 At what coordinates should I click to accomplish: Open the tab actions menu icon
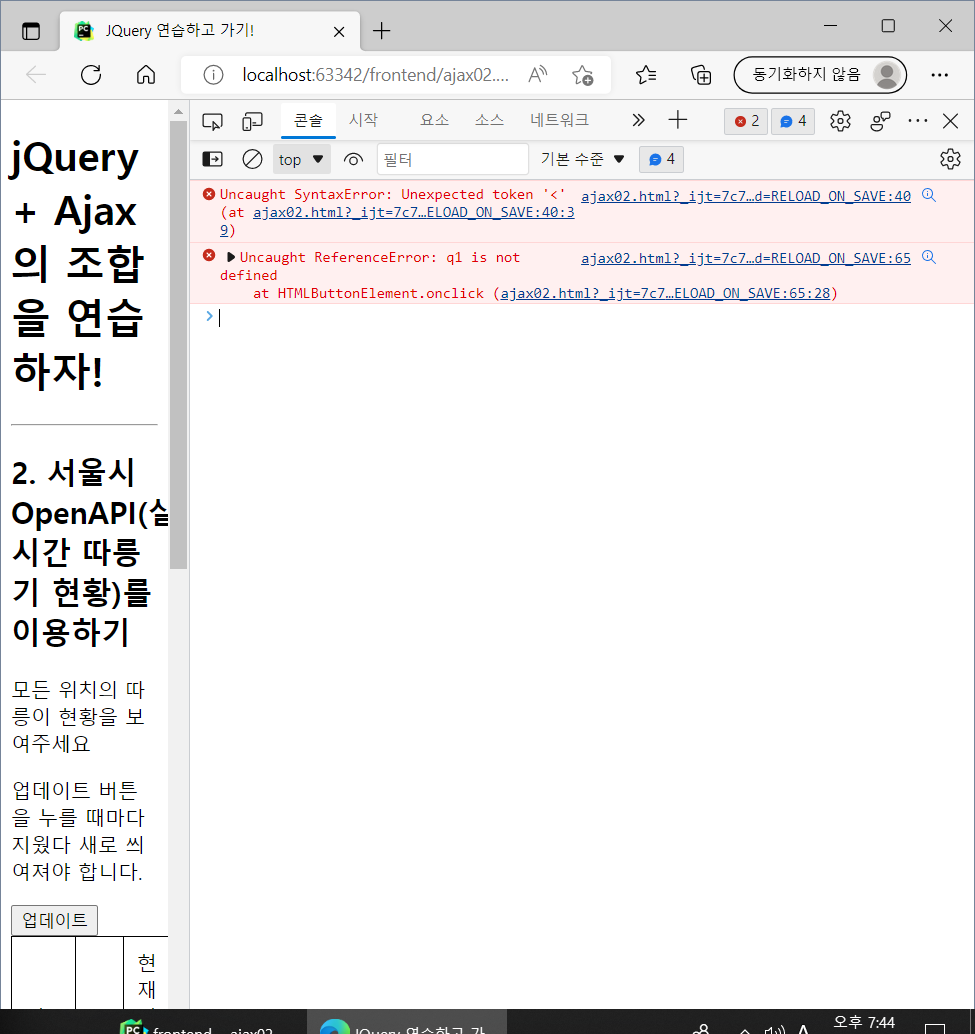(30, 31)
